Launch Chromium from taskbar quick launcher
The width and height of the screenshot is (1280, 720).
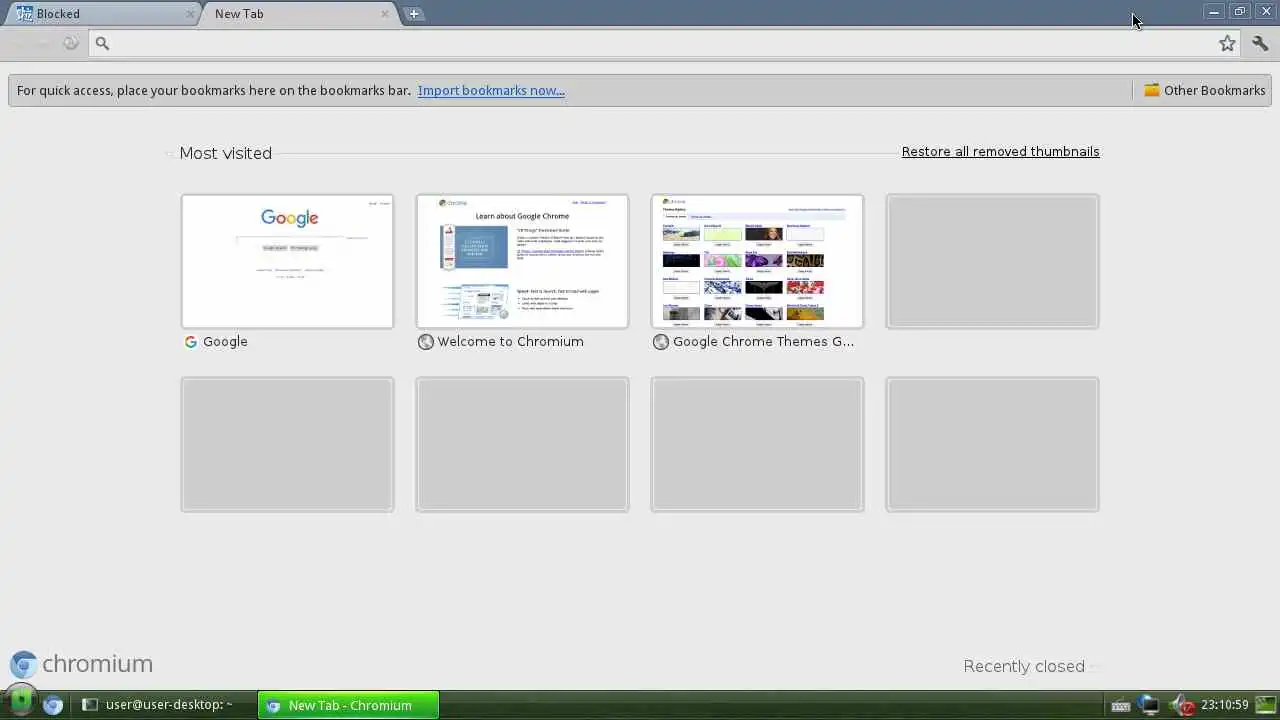tap(53, 705)
